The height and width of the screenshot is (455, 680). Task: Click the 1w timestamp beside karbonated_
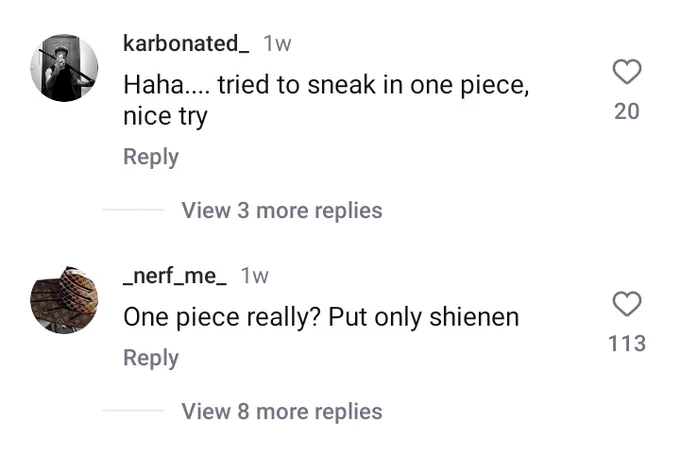pos(278,43)
